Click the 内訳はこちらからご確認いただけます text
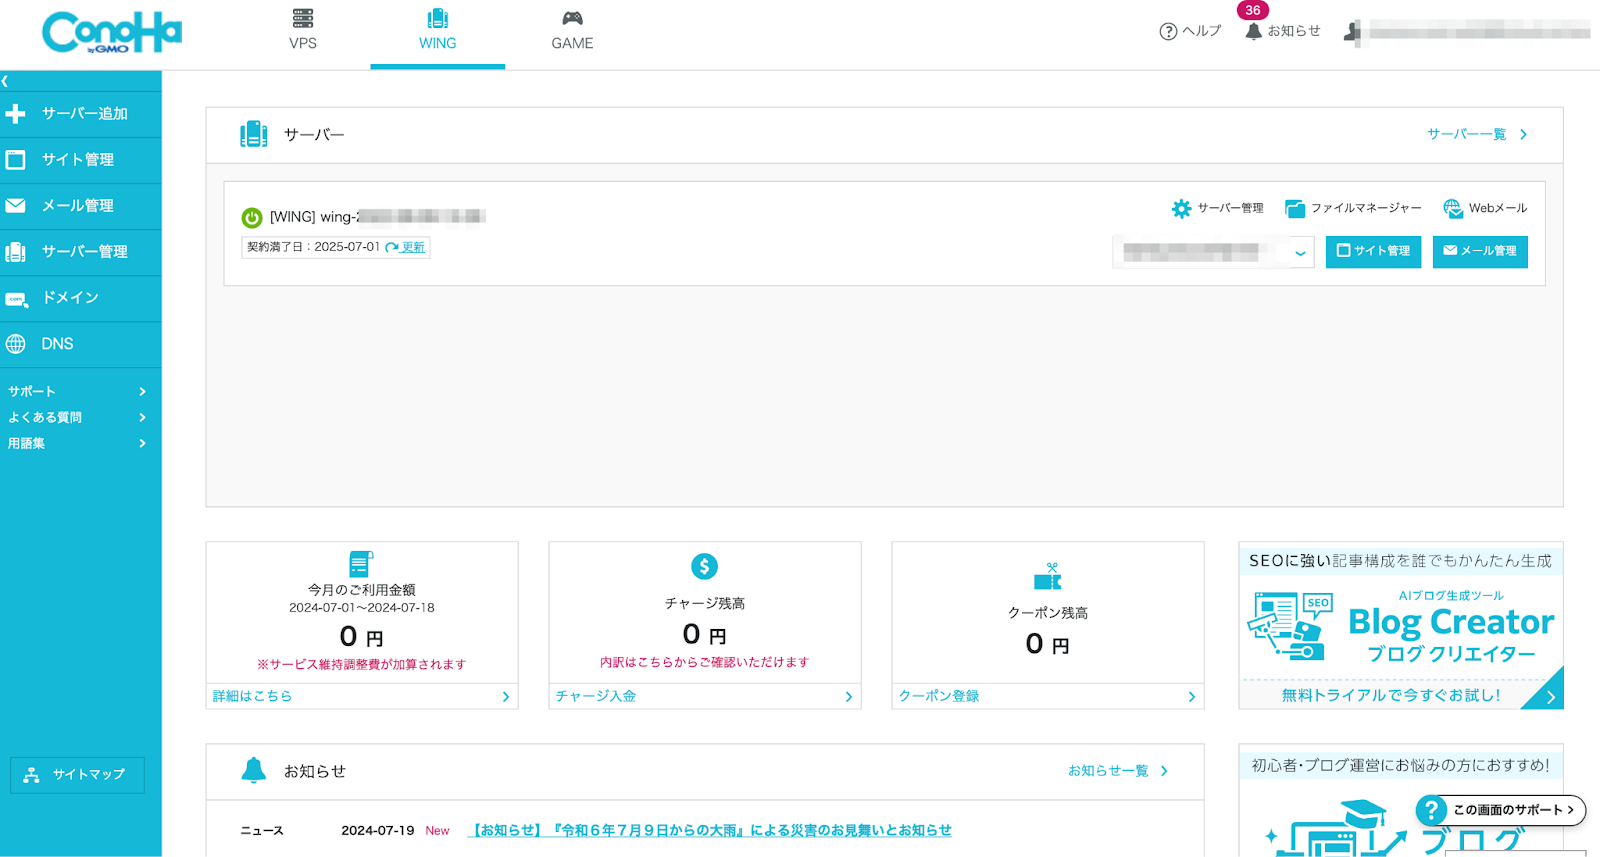 (x=704, y=662)
